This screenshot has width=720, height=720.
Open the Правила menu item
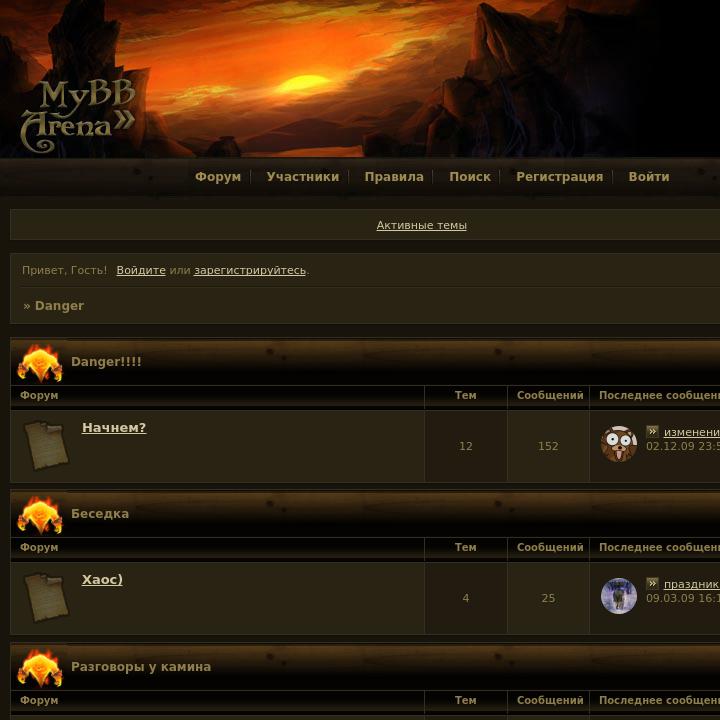point(394,177)
